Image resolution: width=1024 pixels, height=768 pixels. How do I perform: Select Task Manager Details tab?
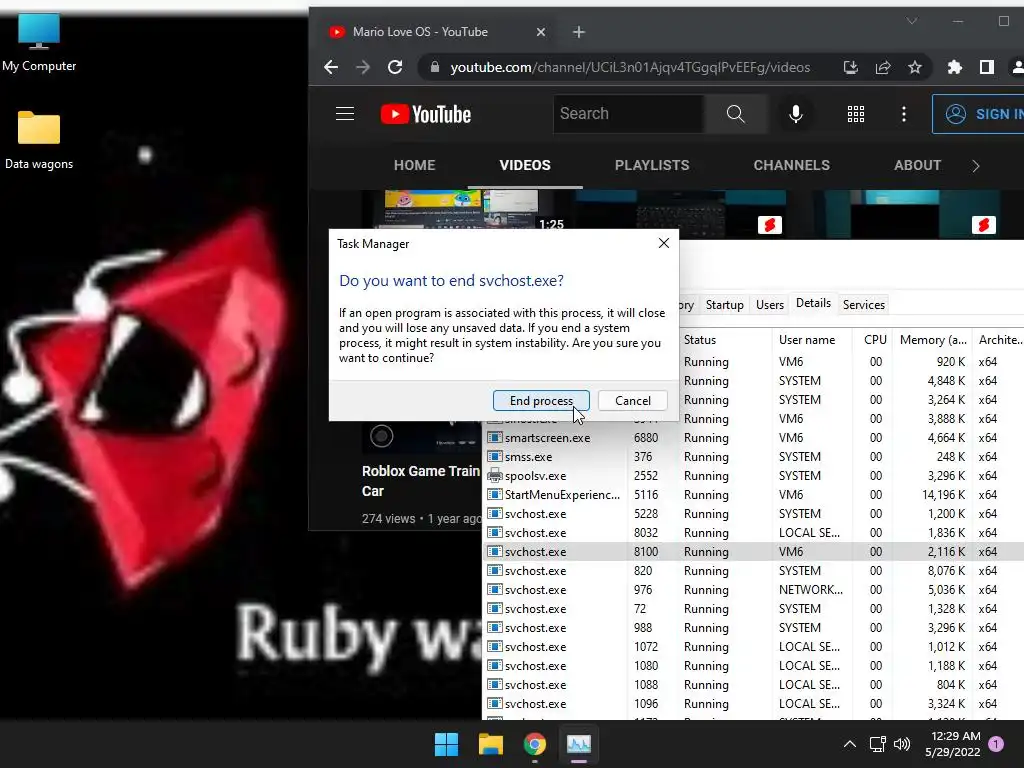[813, 303]
